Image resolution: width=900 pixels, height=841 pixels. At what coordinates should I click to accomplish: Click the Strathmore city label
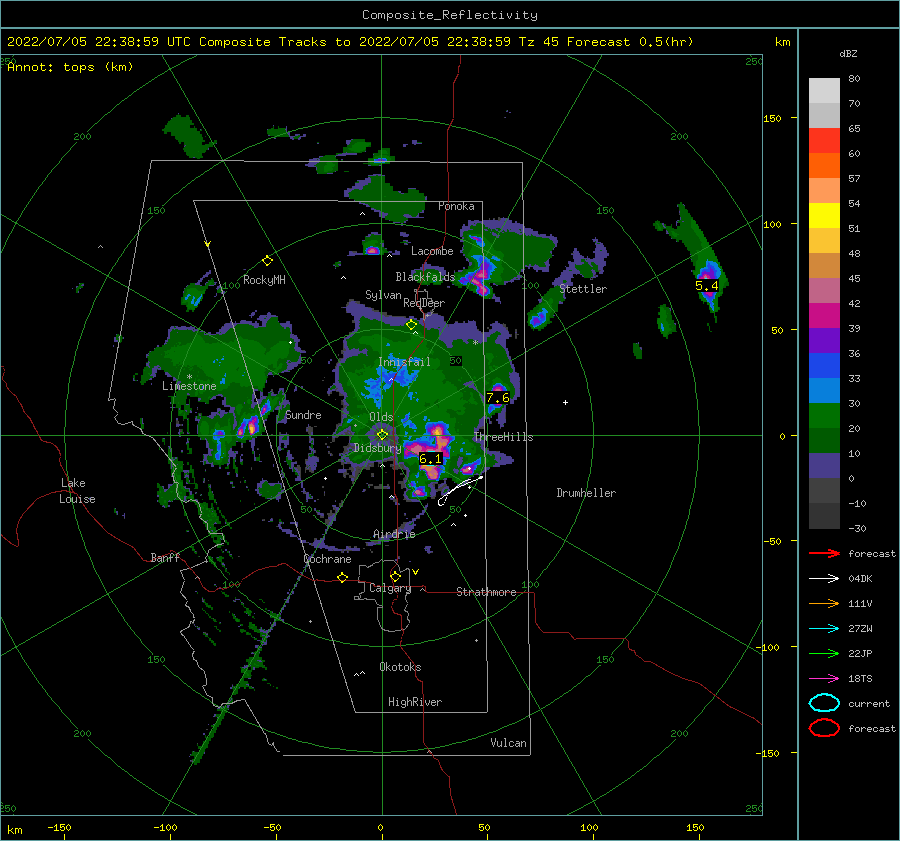(x=486, y=592)
